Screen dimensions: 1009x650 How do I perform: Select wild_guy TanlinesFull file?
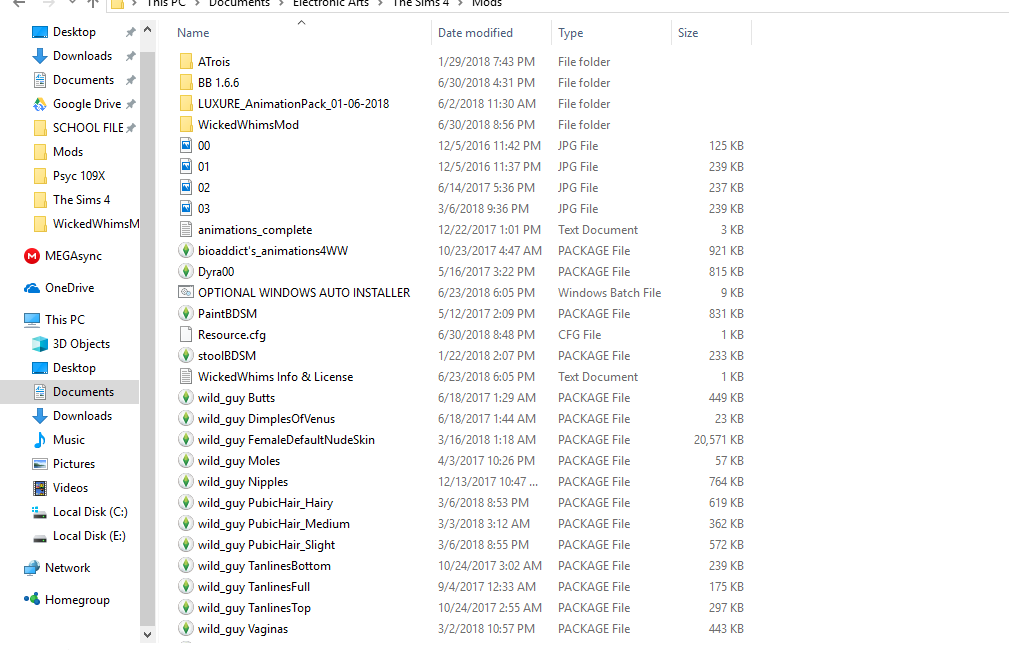pos(254,586)
